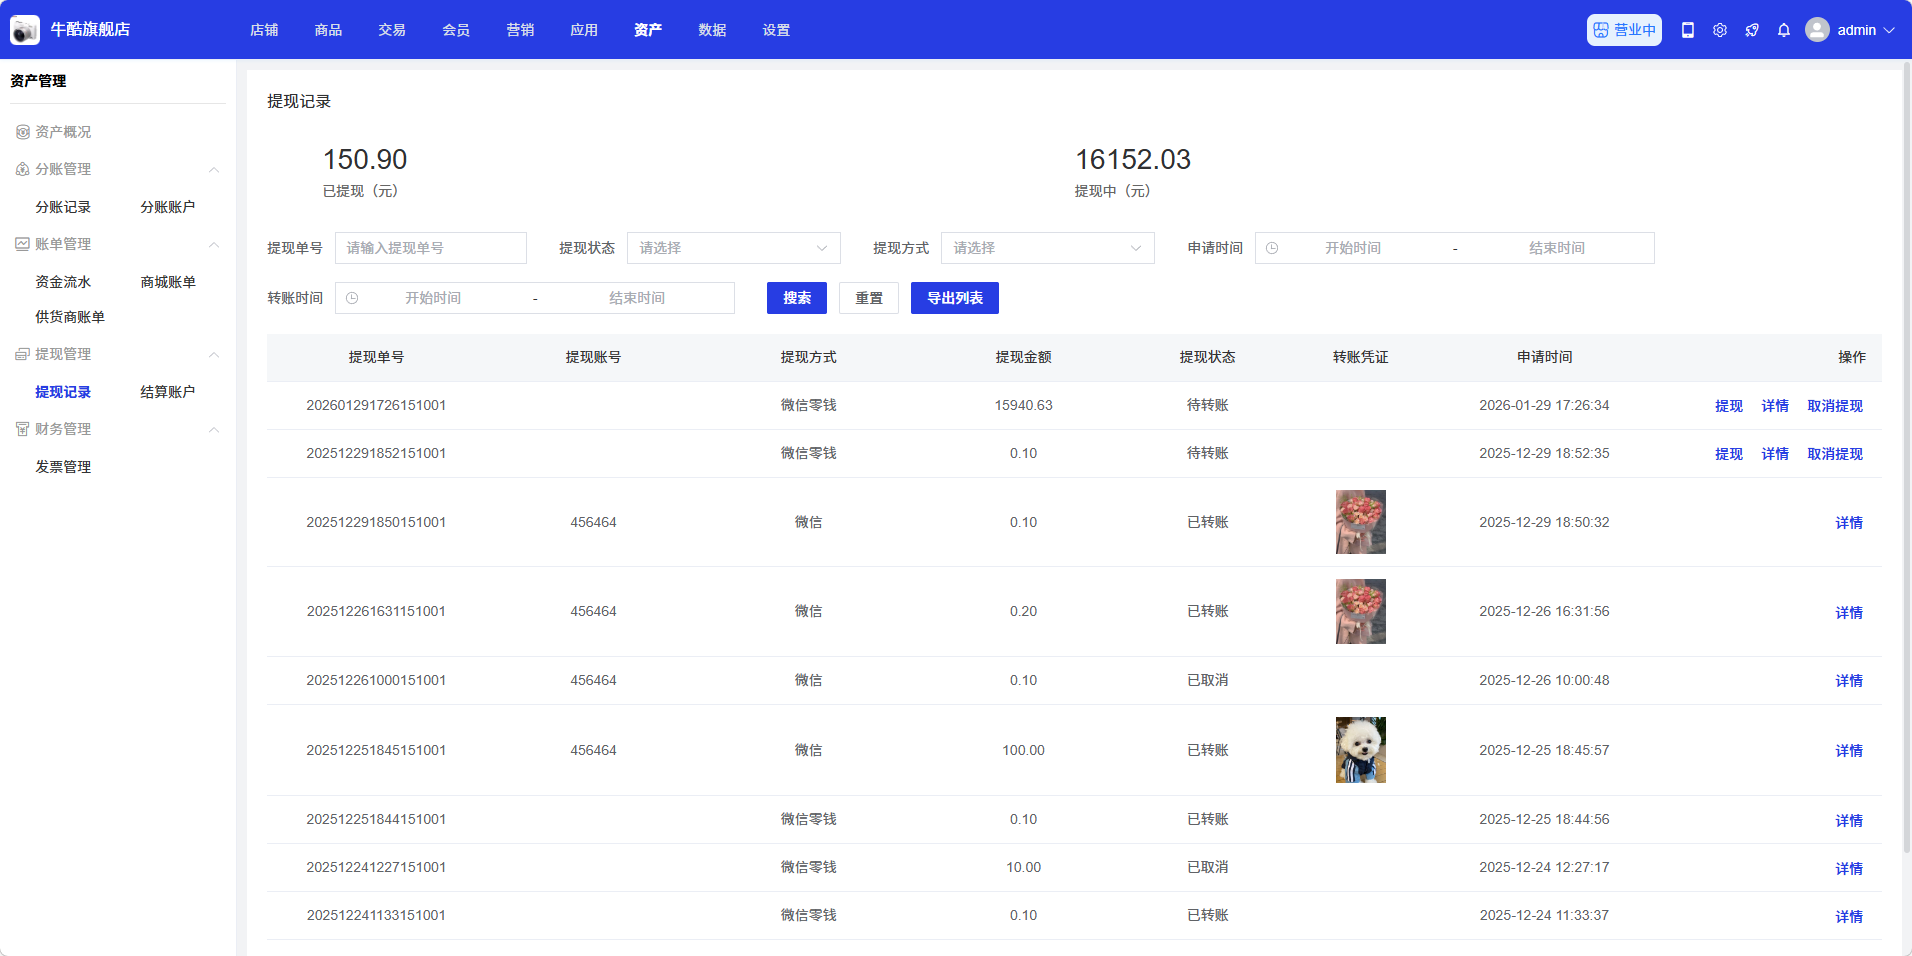Collapse the 分账管理 sidebar section
The height and width of the screenshot is (956, 1912).
pos(213,170)
